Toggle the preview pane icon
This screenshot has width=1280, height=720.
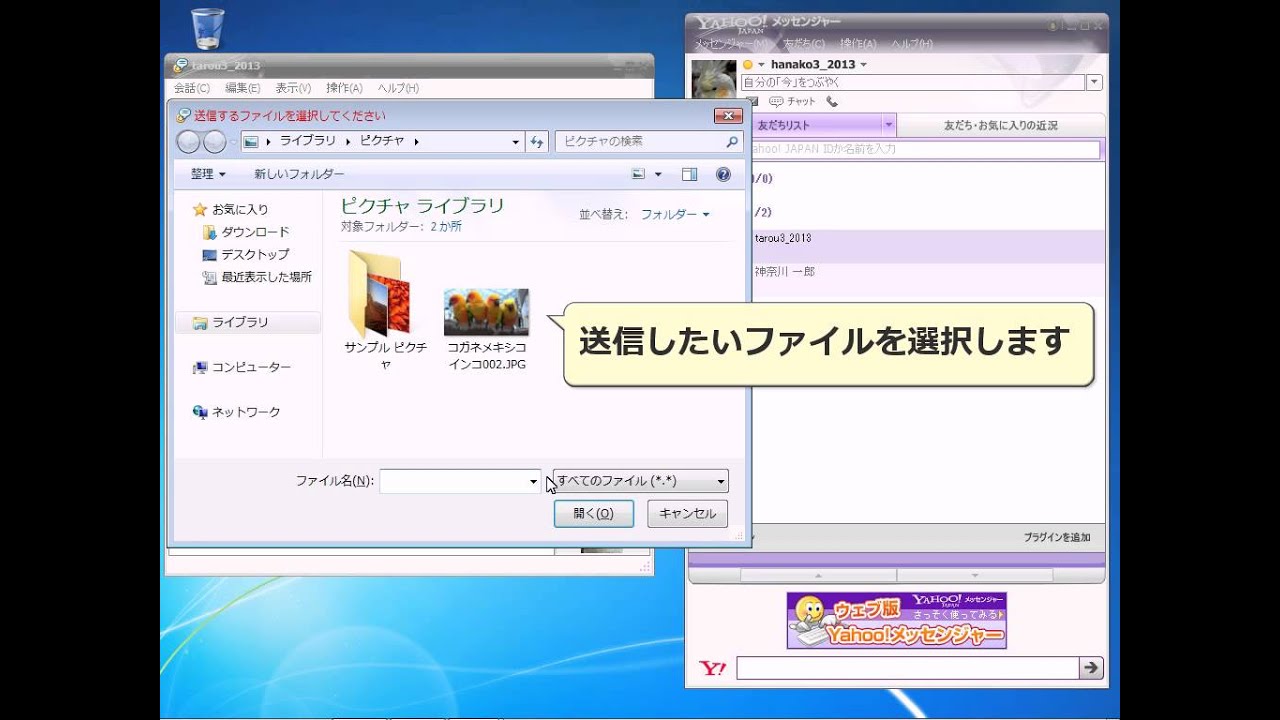[x=689, y=174]
